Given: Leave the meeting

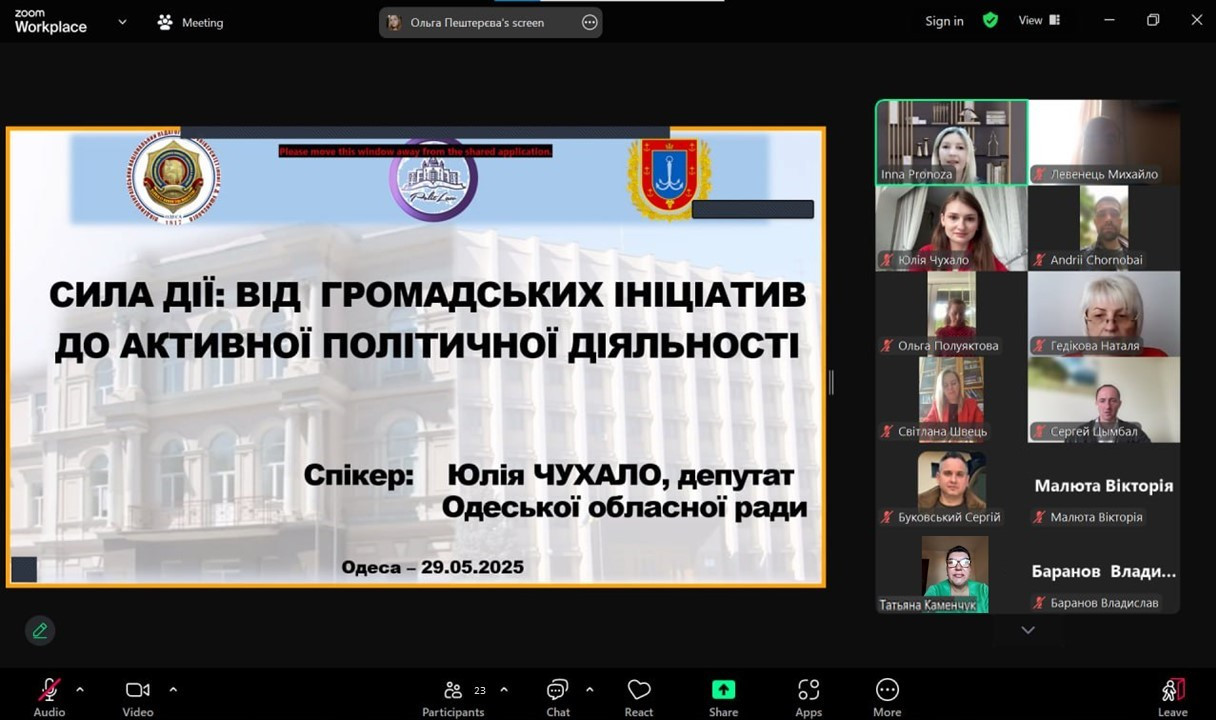Looking at the screenshot, I should click(1173, 697).
